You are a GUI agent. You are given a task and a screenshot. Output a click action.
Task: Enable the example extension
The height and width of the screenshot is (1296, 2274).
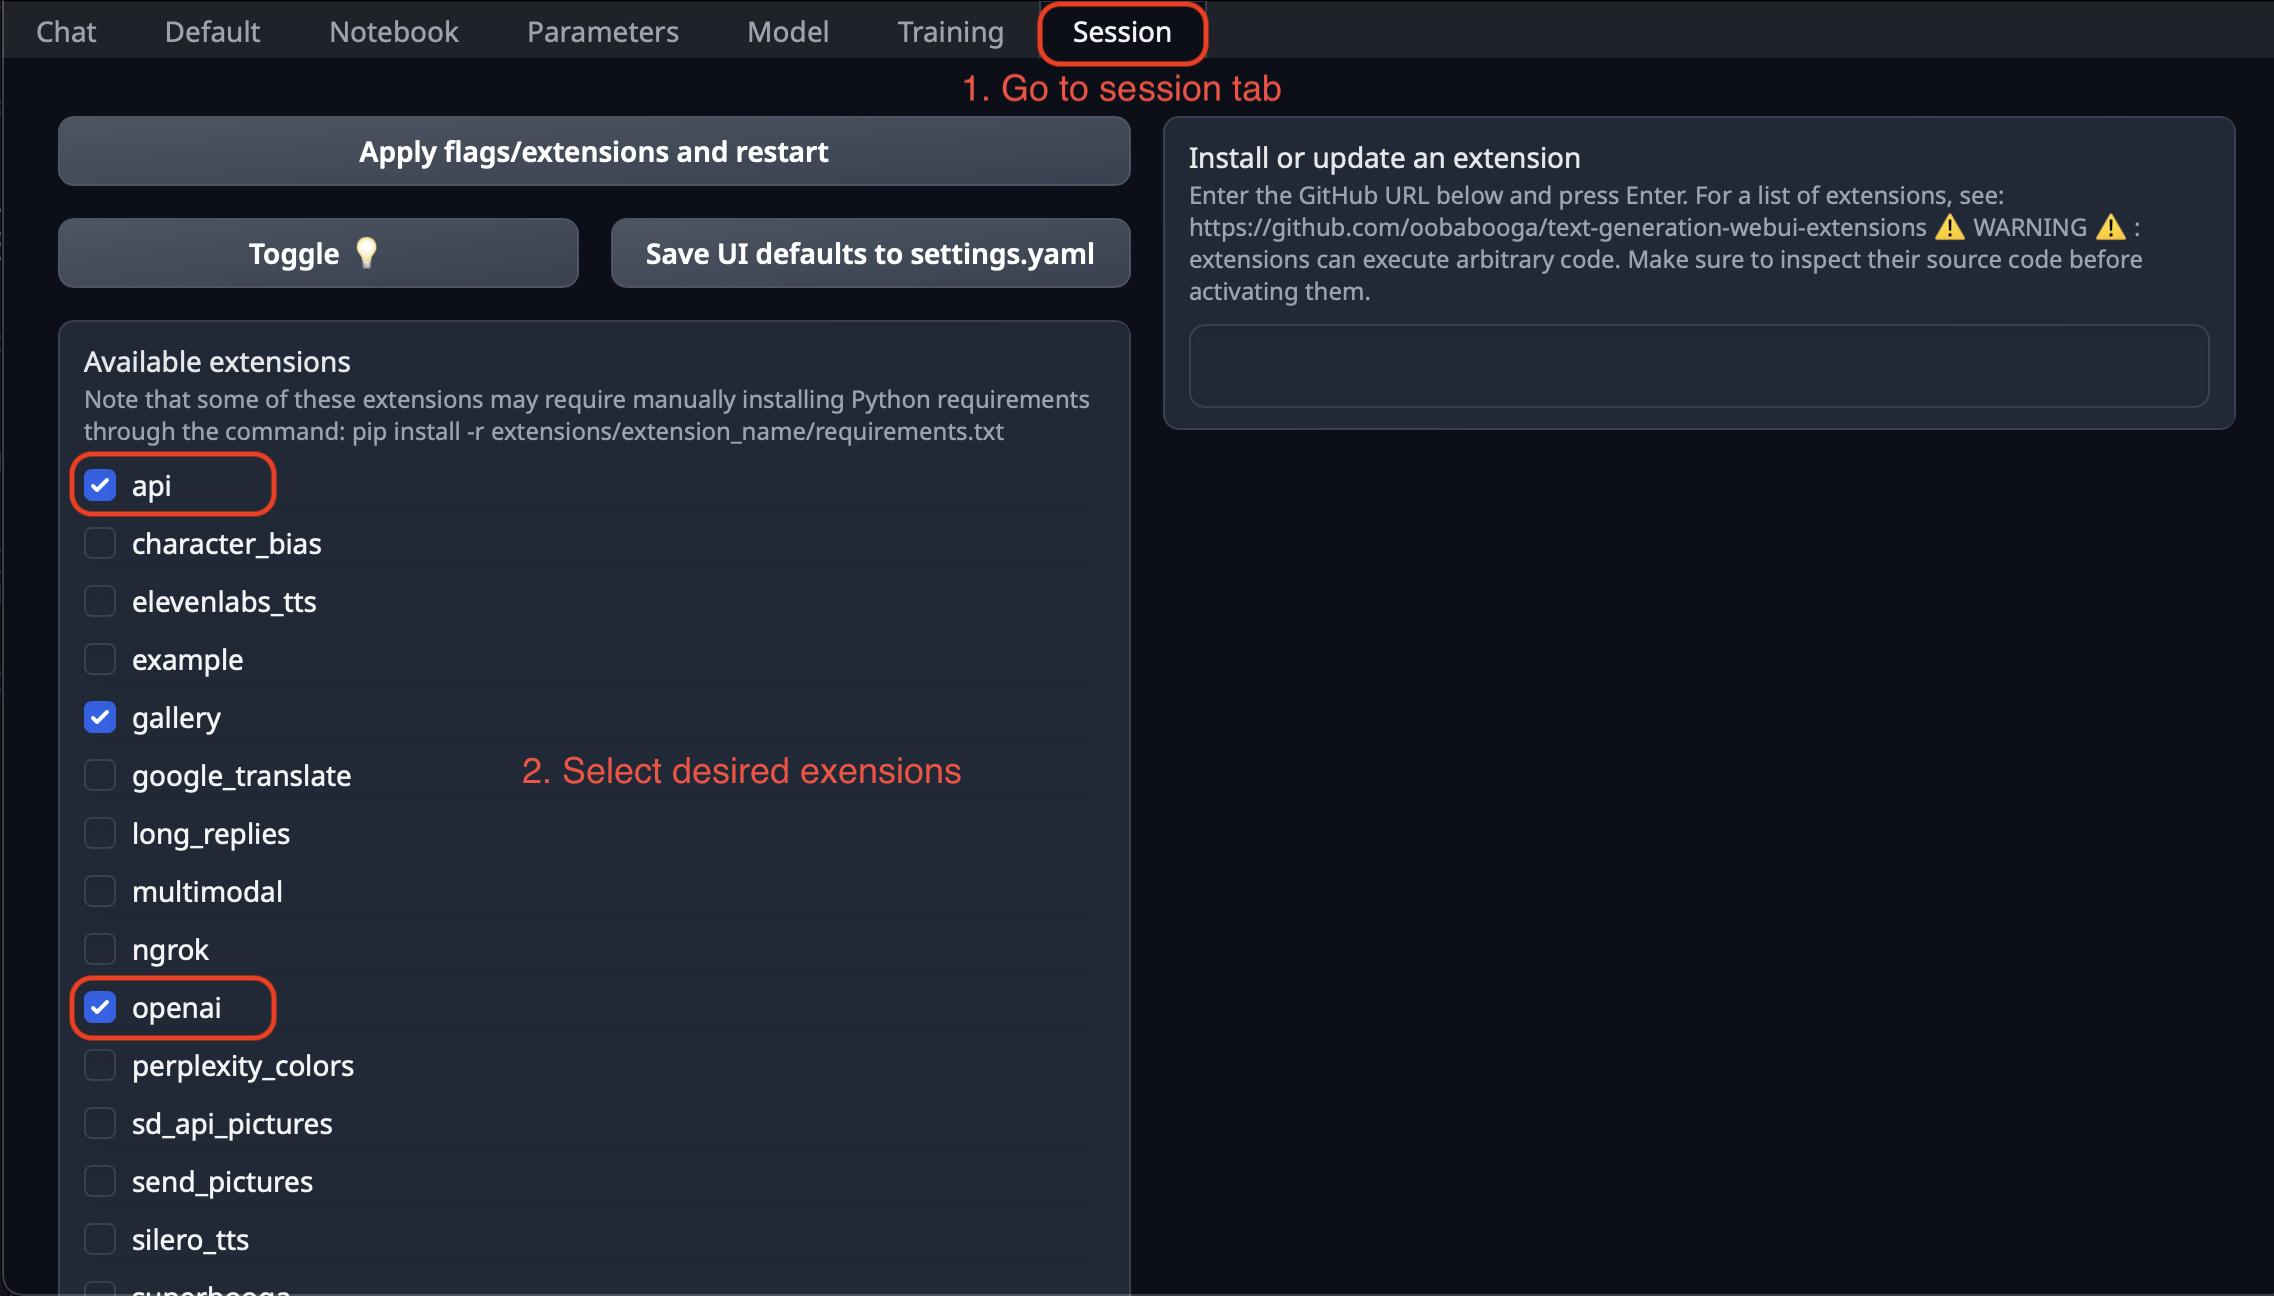[100, 659]
